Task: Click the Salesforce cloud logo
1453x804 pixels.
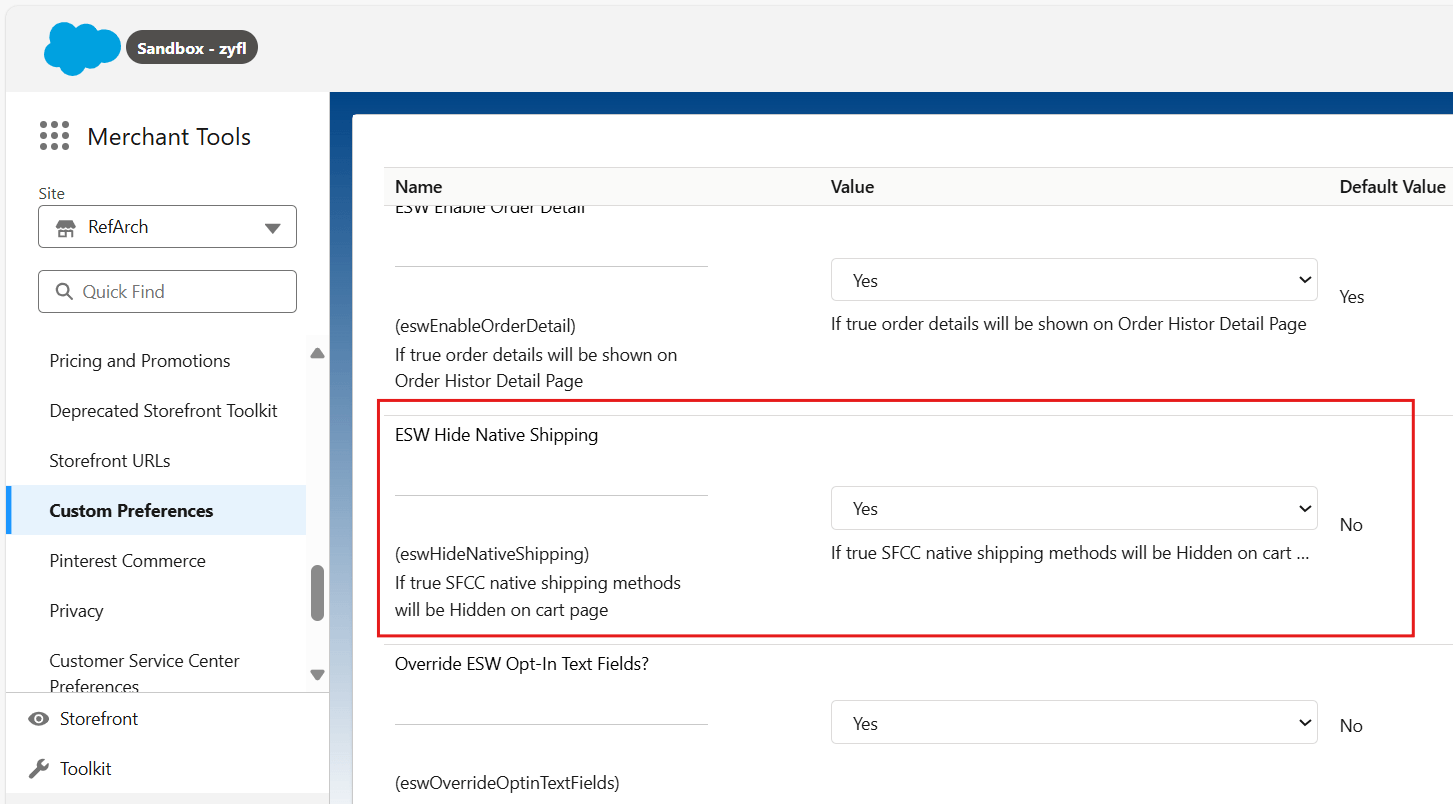Action: point(82,48)
